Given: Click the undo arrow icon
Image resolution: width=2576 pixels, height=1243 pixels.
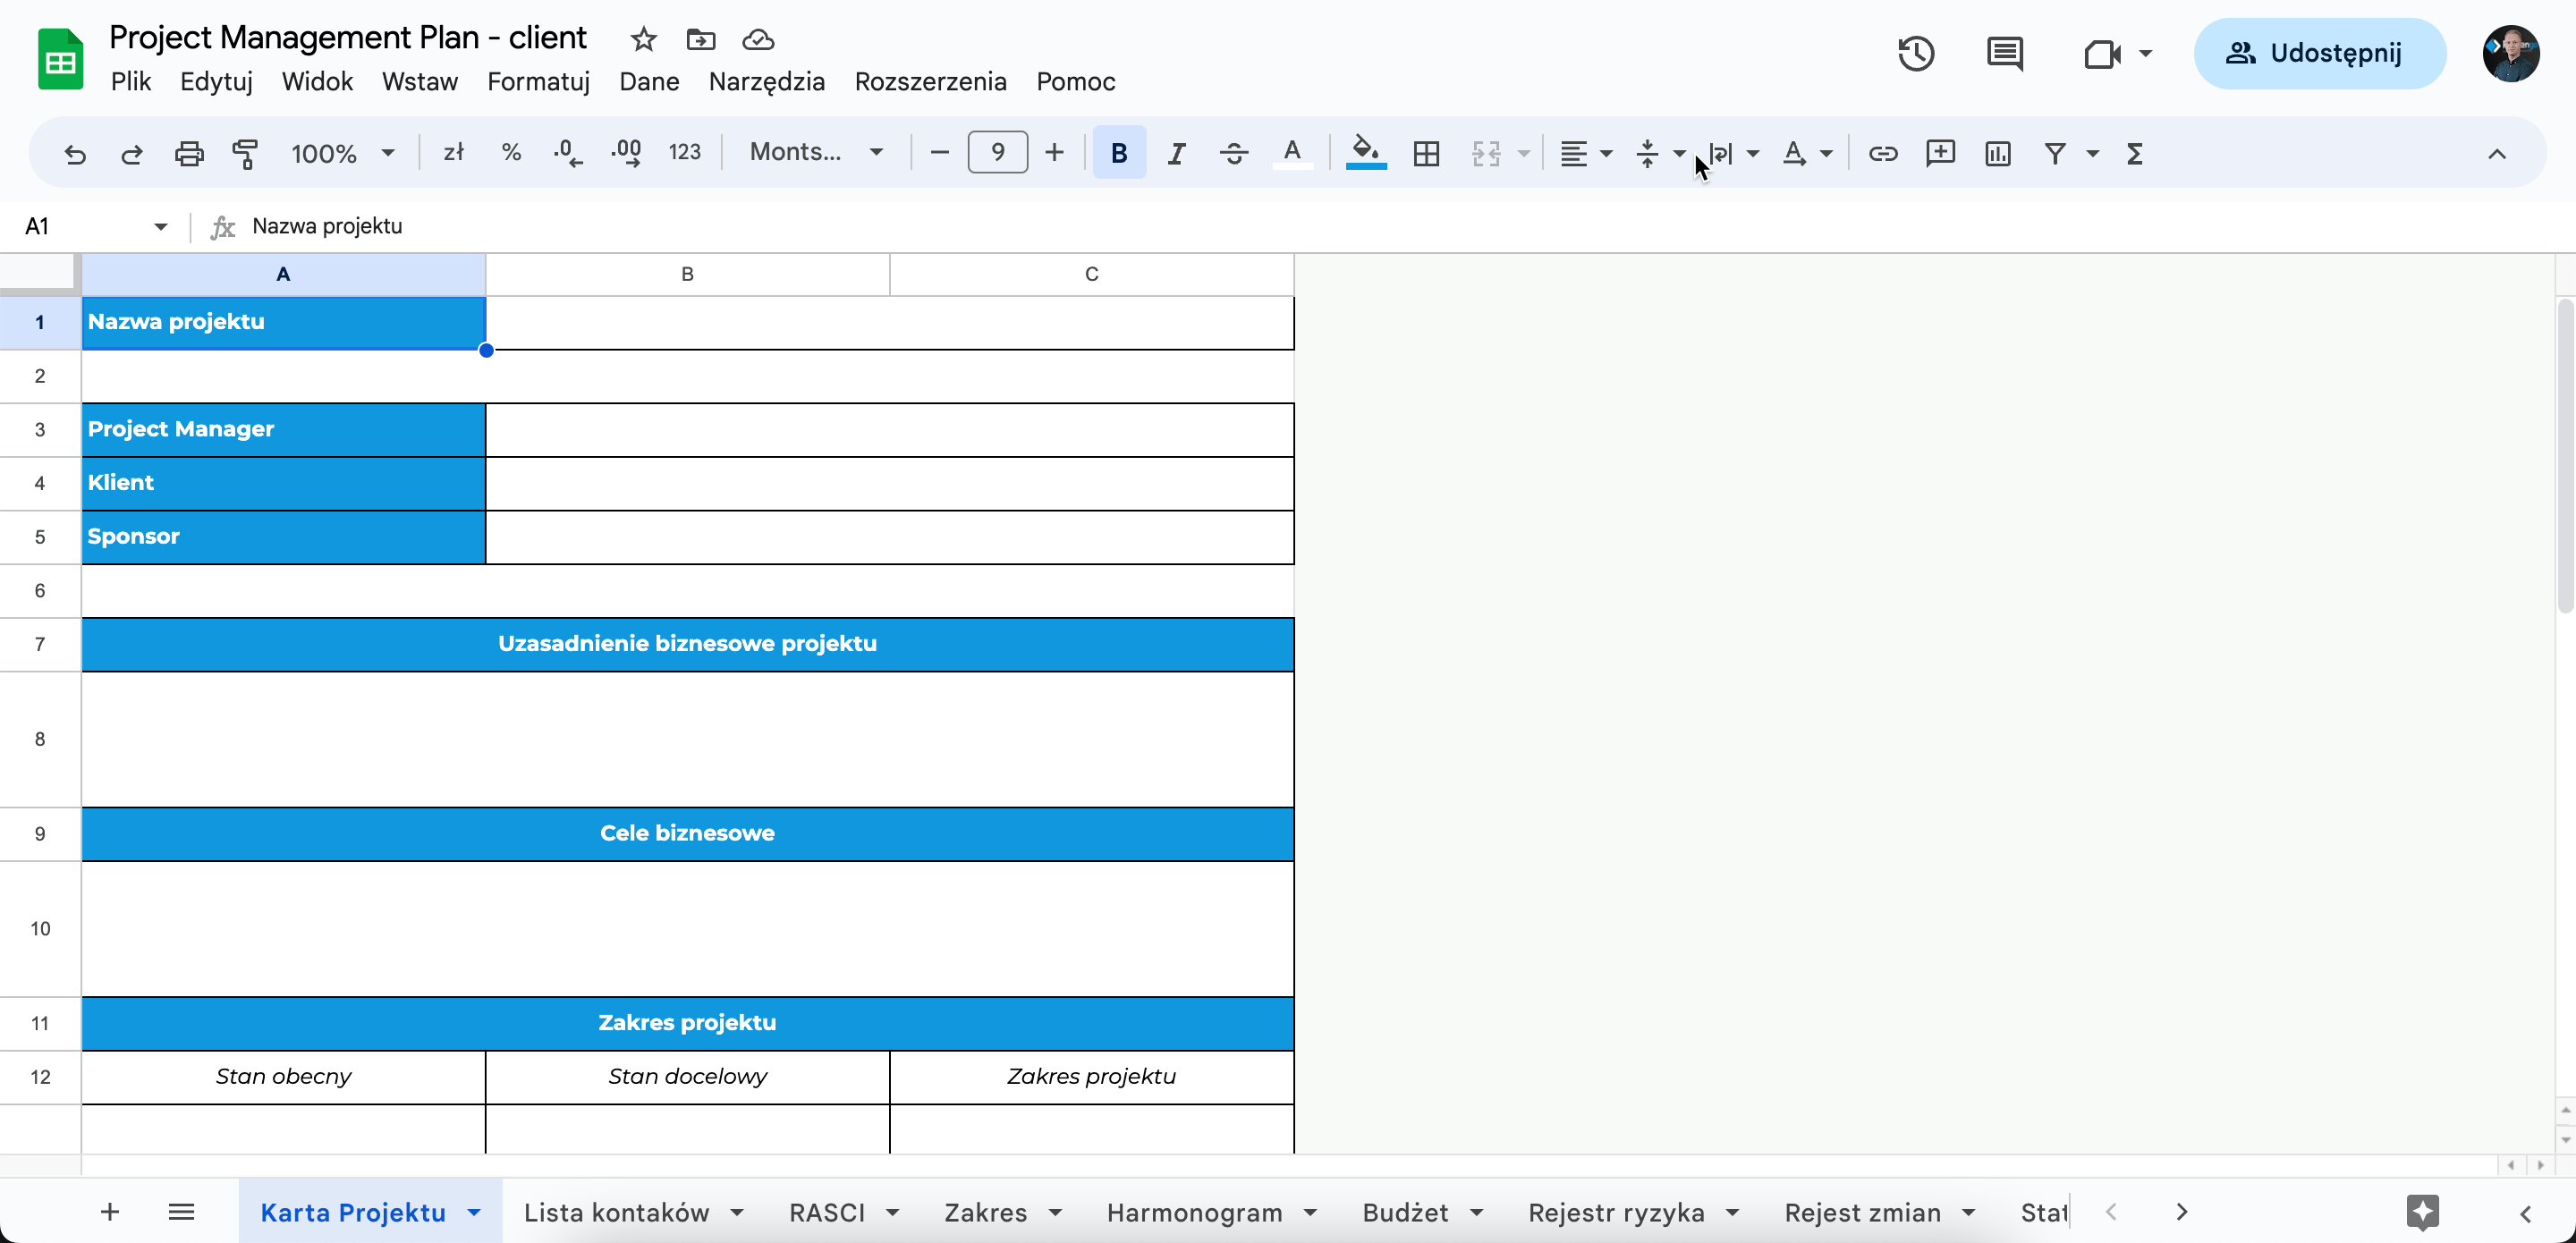Looking at the screenshot, I should tap(75, 153).
